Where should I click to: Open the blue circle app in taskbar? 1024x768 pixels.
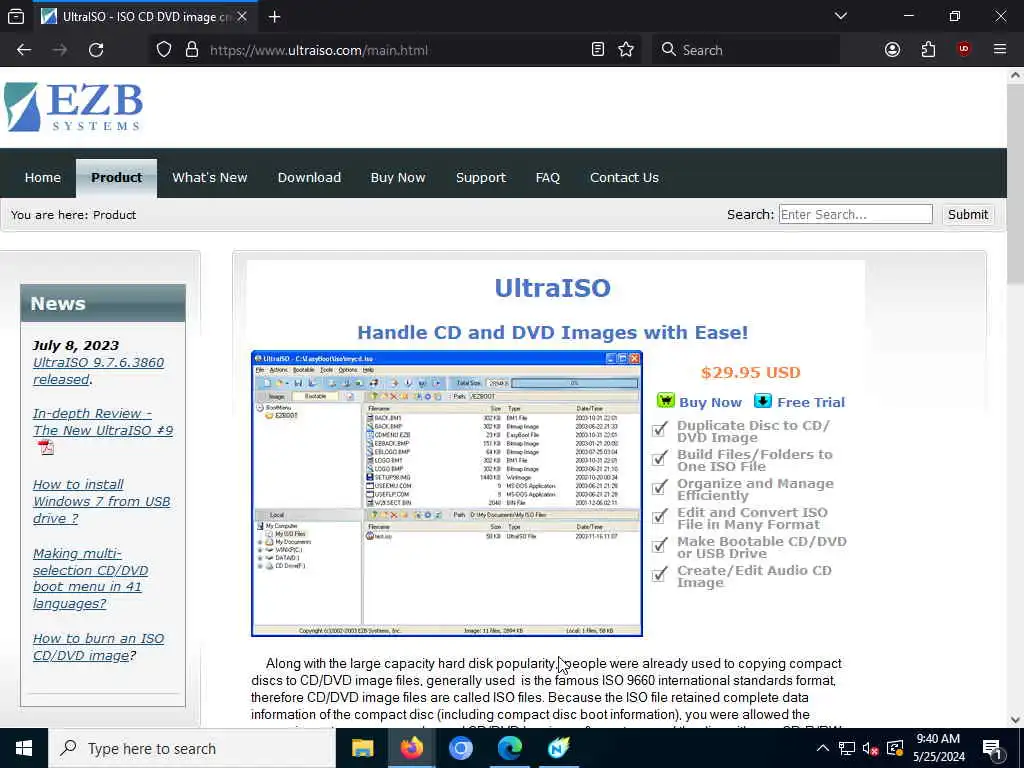(460, 748)
